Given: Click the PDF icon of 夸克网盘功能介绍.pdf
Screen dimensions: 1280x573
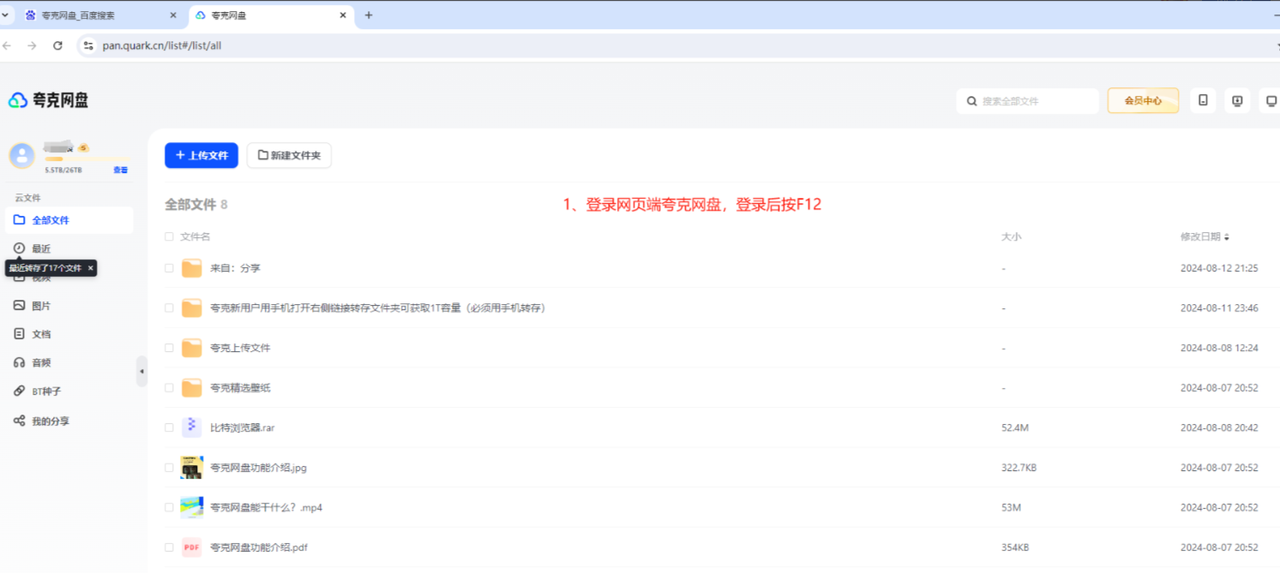Looking at the screenshot, I should tap(191, 547).
